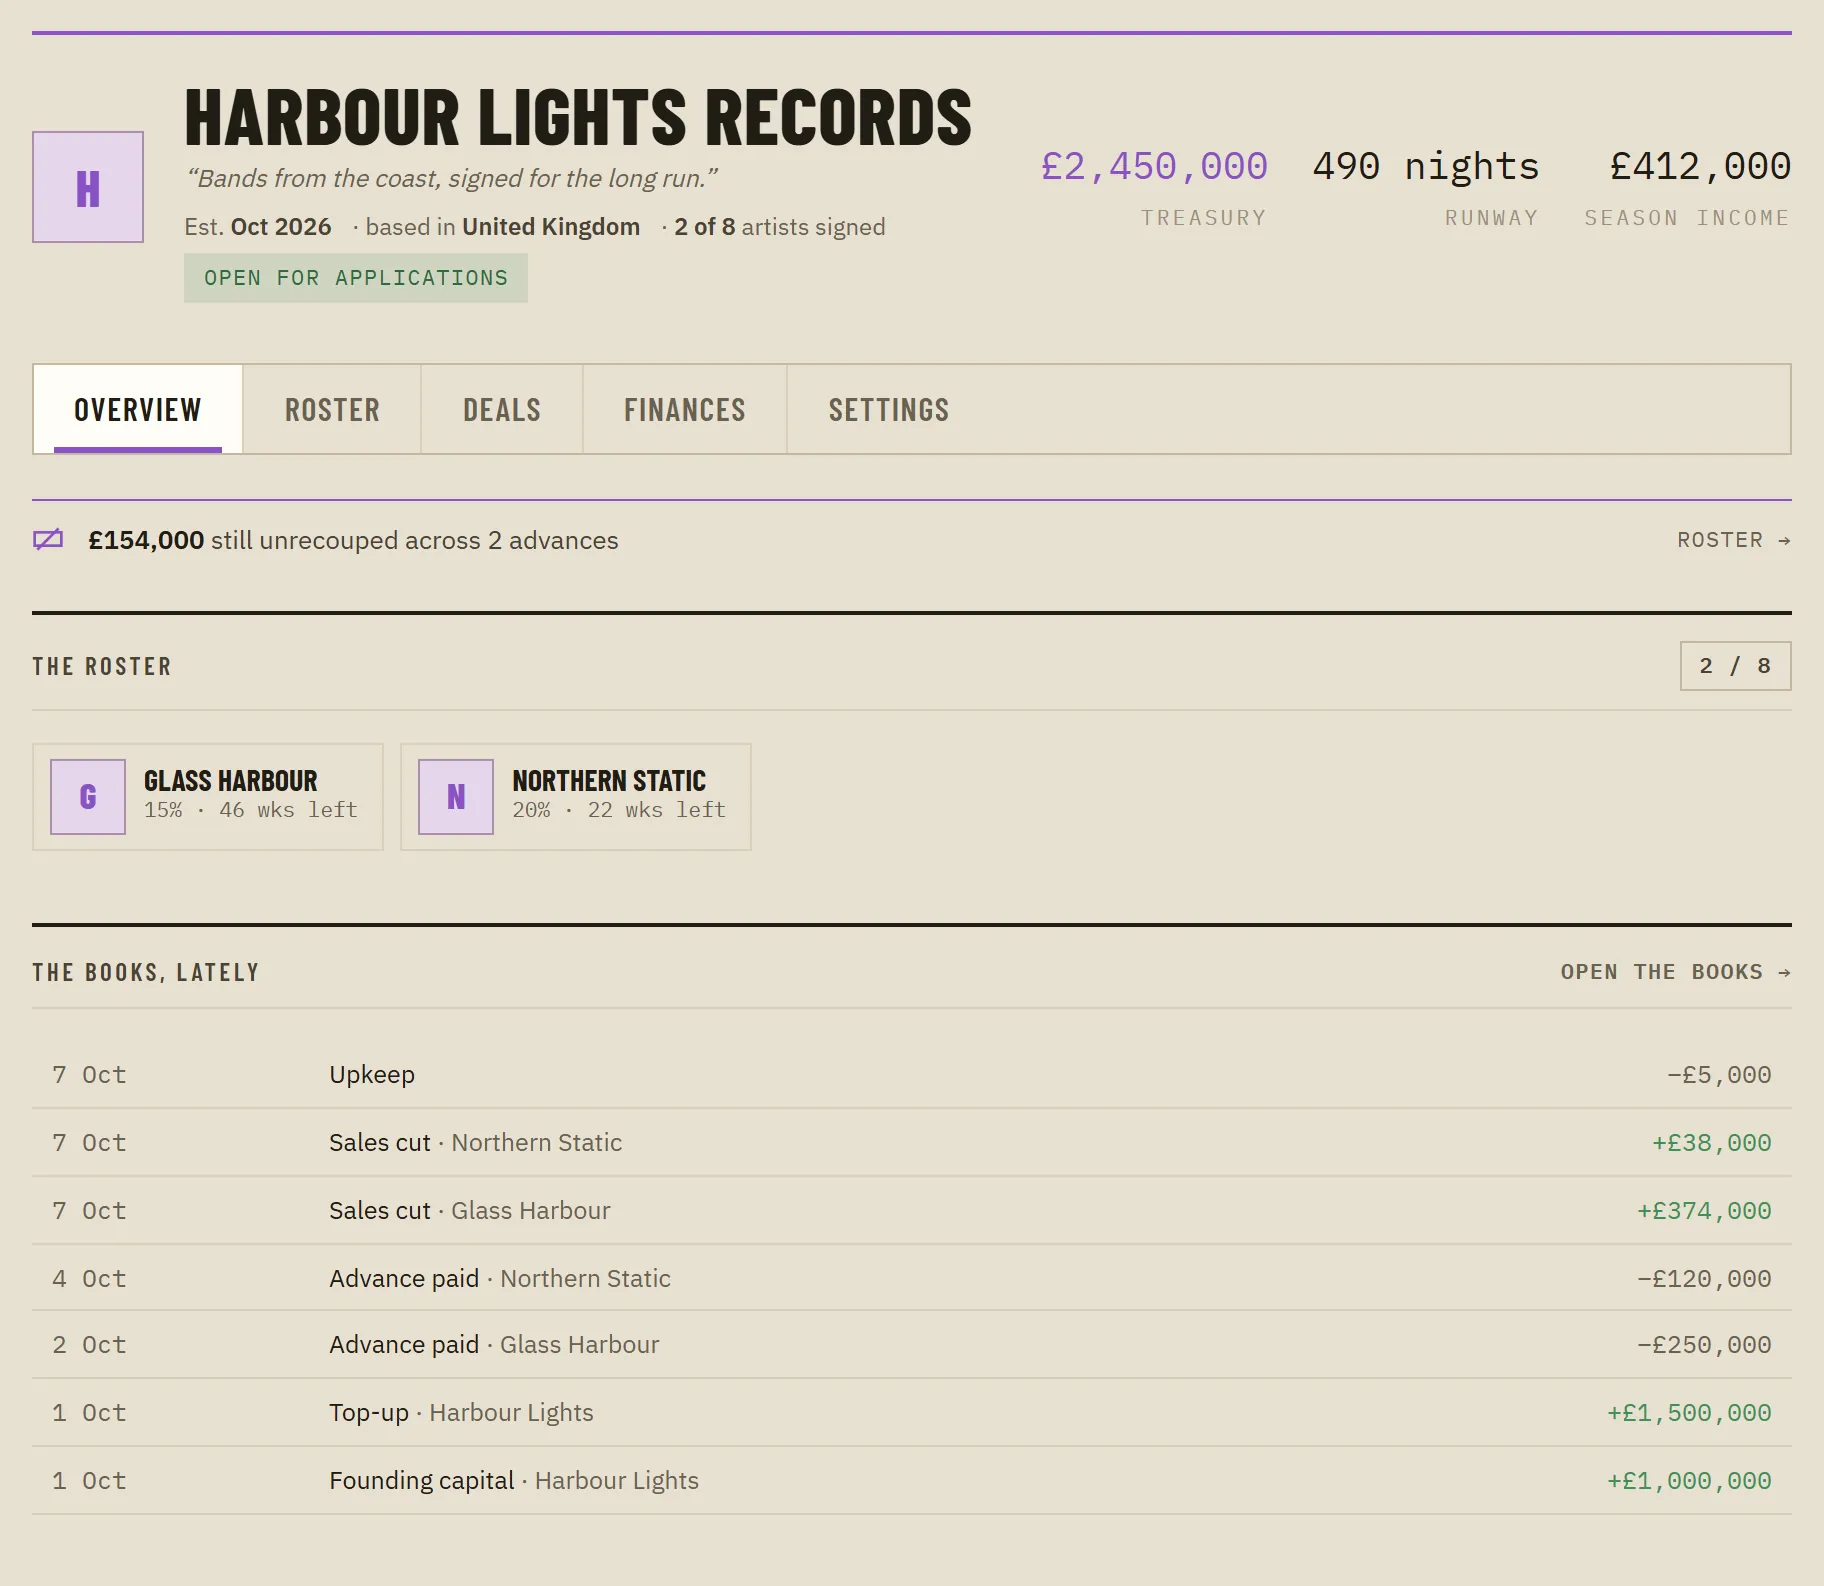Click '£154,000 still unrecouped' message
Image resolution: width=1824 pixels, height=1586 pixels.
(353, 540)
